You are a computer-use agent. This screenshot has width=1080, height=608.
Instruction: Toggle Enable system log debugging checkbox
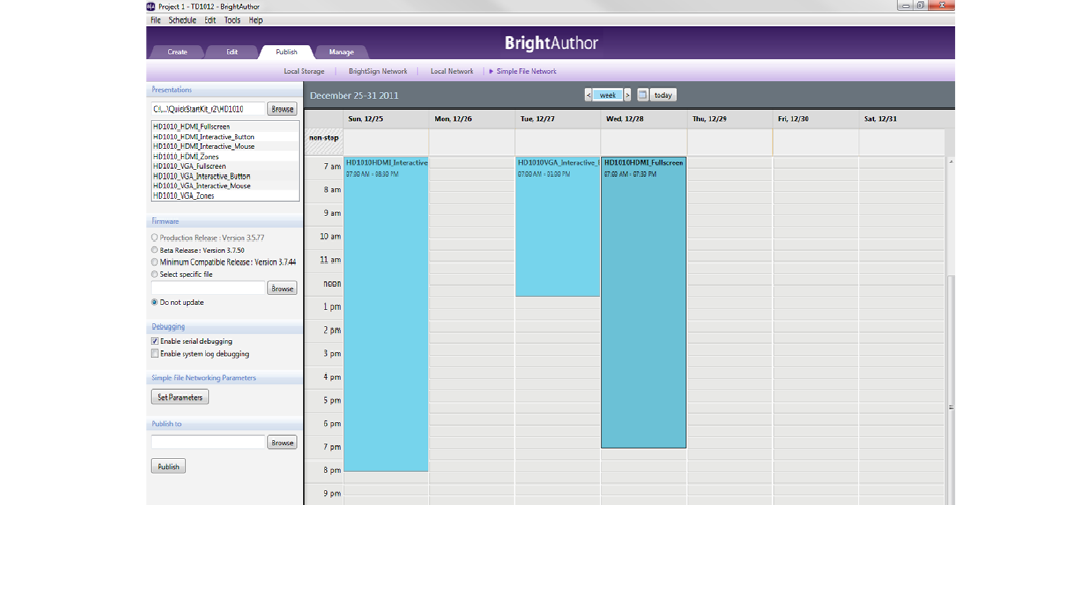(155, 354)
